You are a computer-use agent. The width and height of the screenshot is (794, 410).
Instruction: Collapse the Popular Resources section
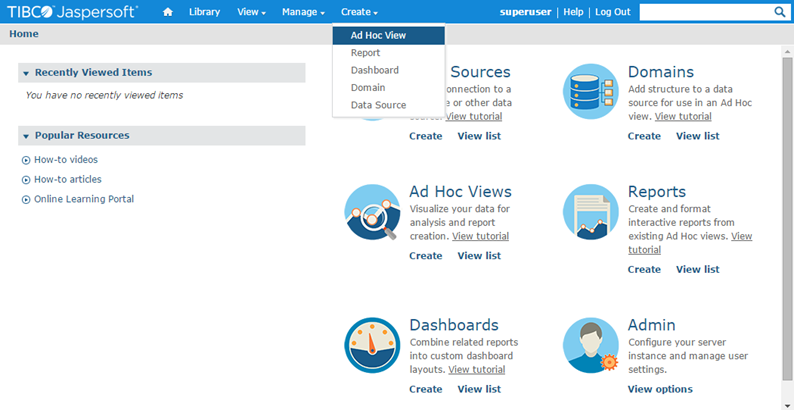[26, 136]
